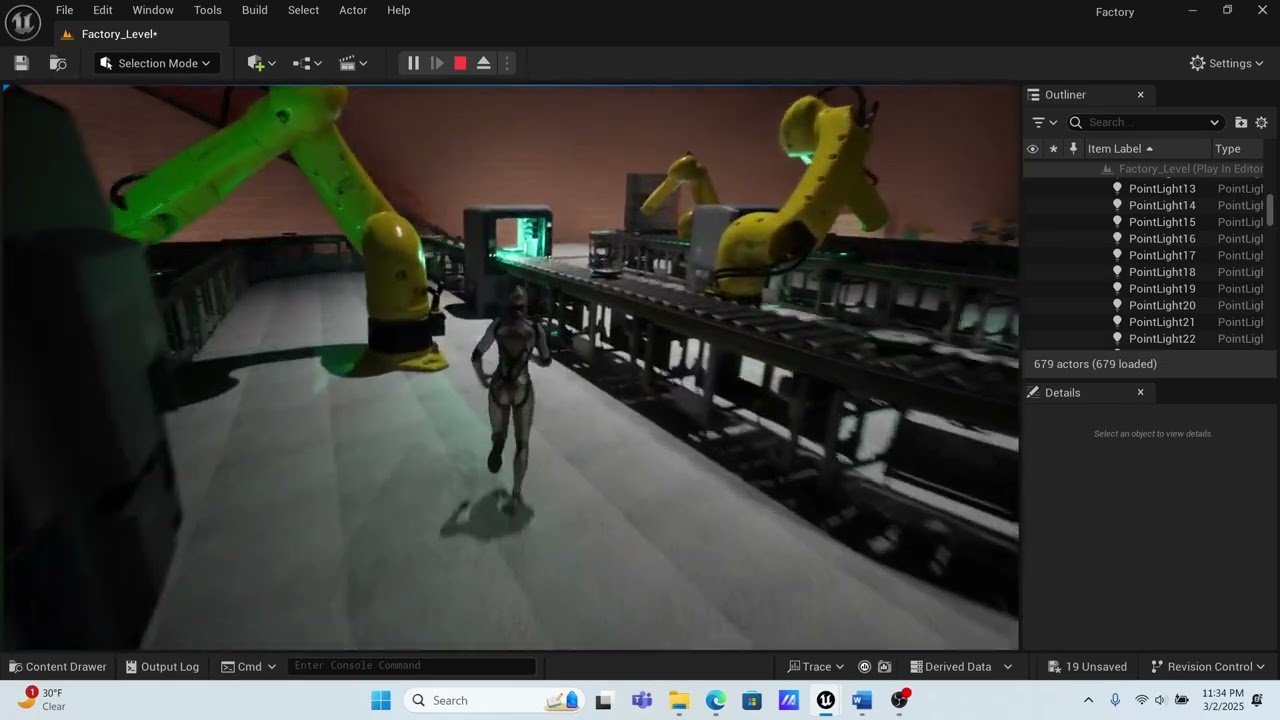This screenshot has height=720, width=1280.
Task: Open the cinematics clapperboard dropdown
Action: (x=353, y=63)
